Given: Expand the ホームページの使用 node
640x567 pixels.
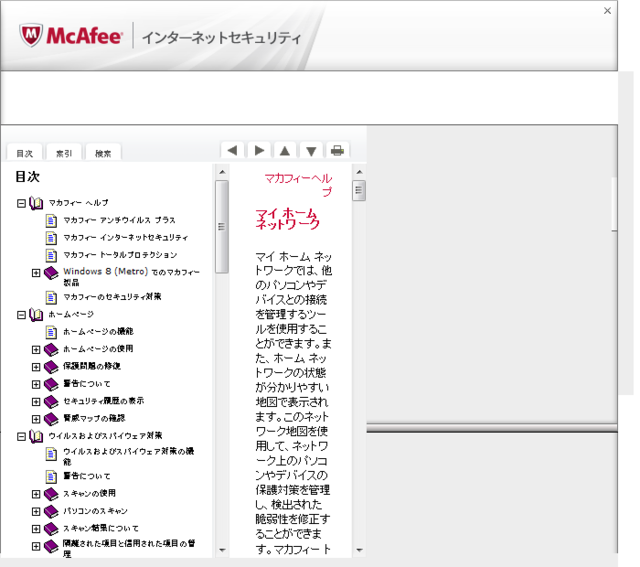Looking at the screenshot, I should point(36,349).
